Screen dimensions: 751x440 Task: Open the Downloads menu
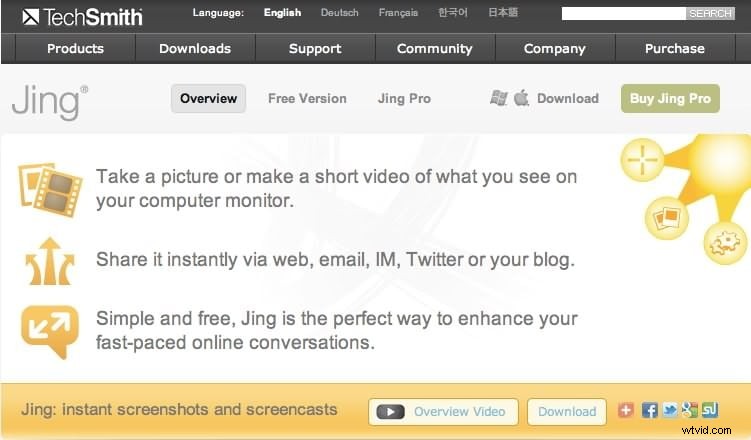coord(195,48)
